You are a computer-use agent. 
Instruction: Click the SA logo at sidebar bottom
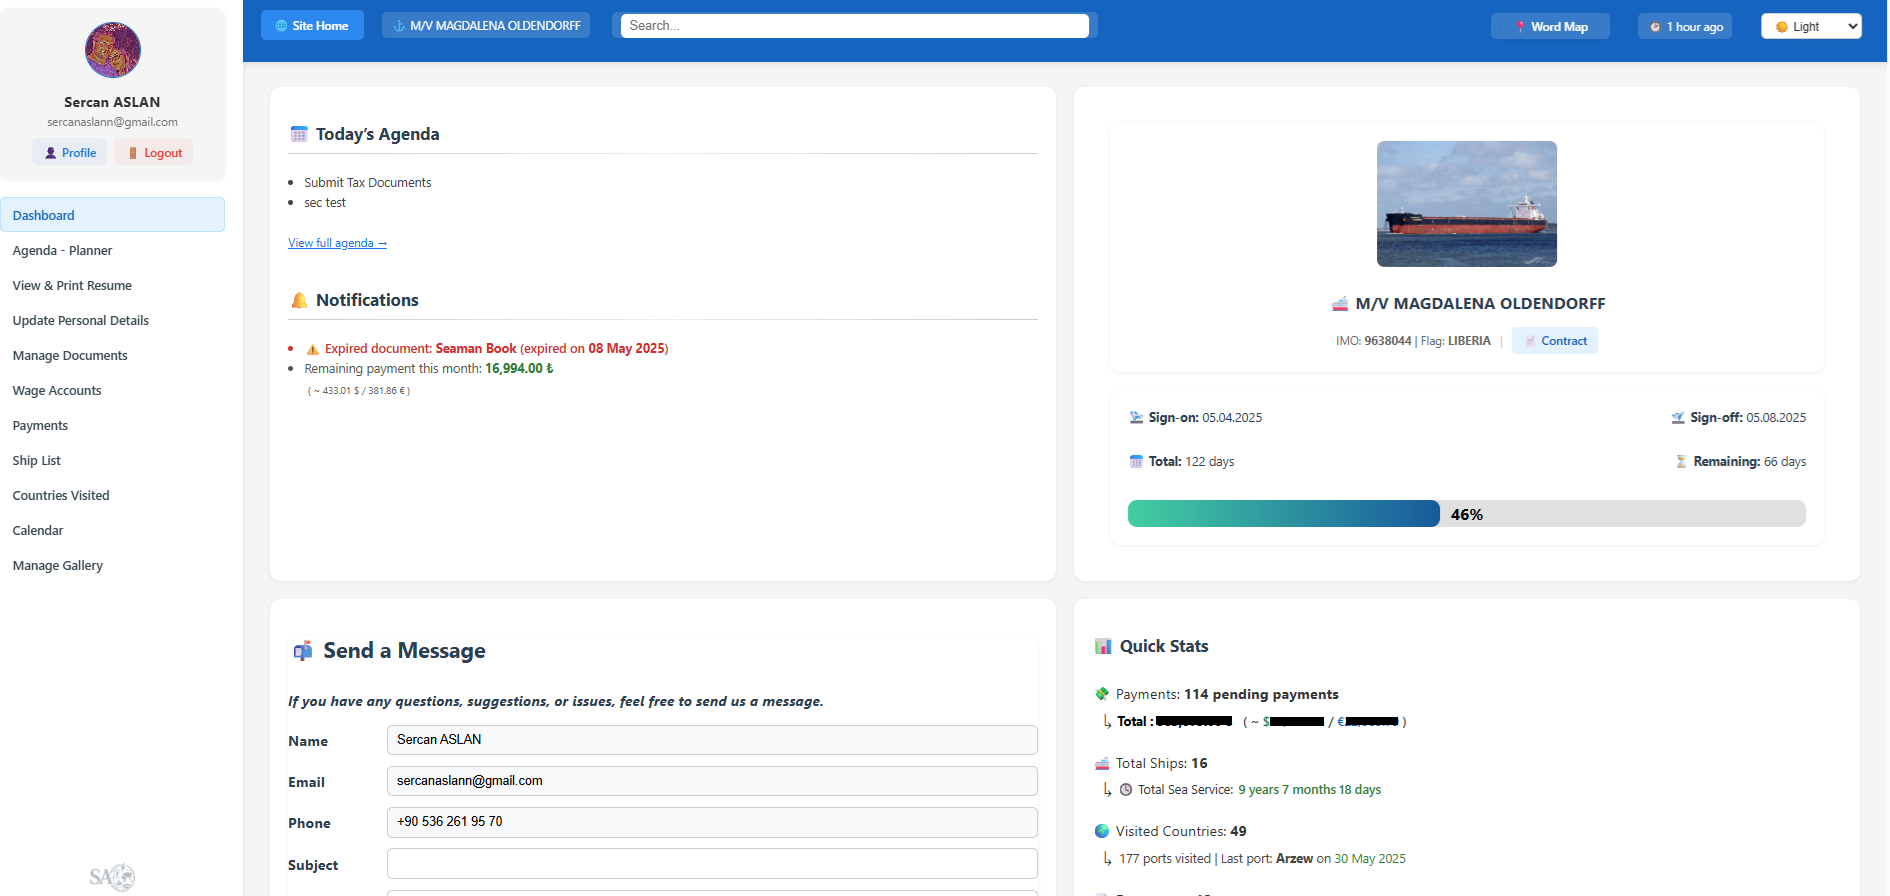click(x=112, y=877)
